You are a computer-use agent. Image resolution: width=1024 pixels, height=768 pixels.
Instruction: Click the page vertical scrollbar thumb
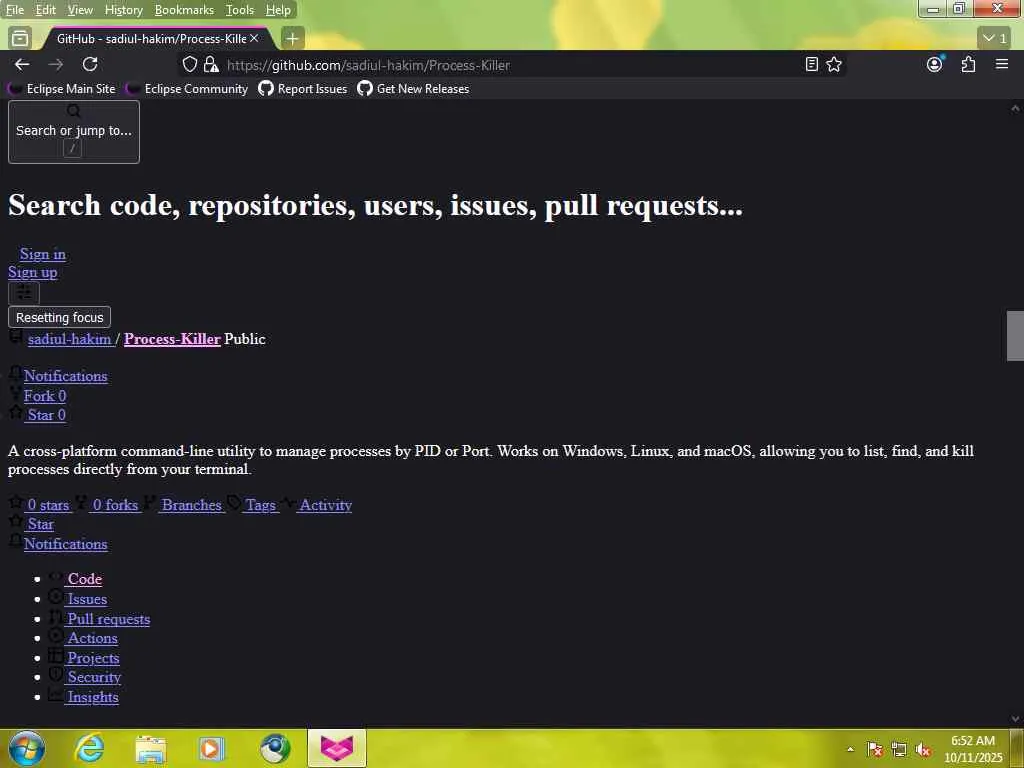[x=1015, y=336]
